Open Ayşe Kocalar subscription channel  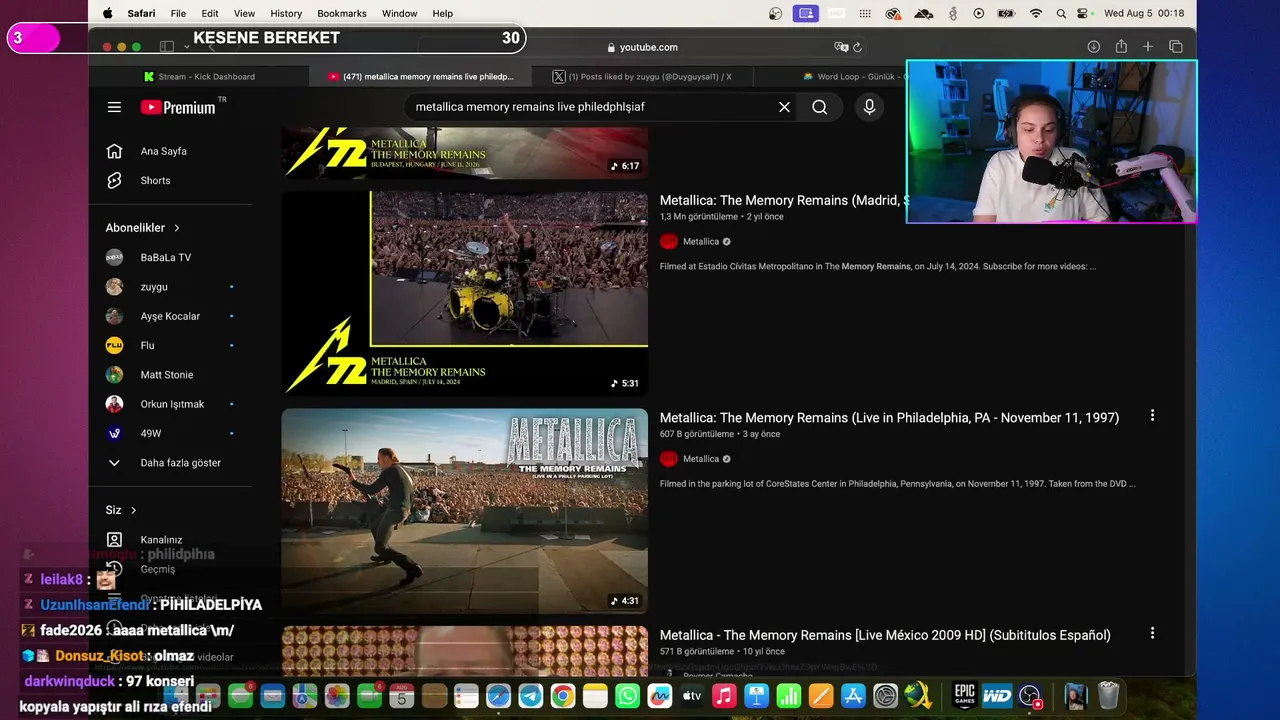coord(171,316)
